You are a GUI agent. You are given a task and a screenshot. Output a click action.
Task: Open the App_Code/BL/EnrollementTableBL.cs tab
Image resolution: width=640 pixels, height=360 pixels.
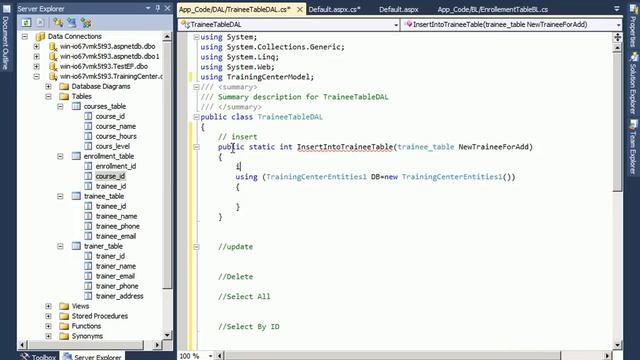pos(493,9)
